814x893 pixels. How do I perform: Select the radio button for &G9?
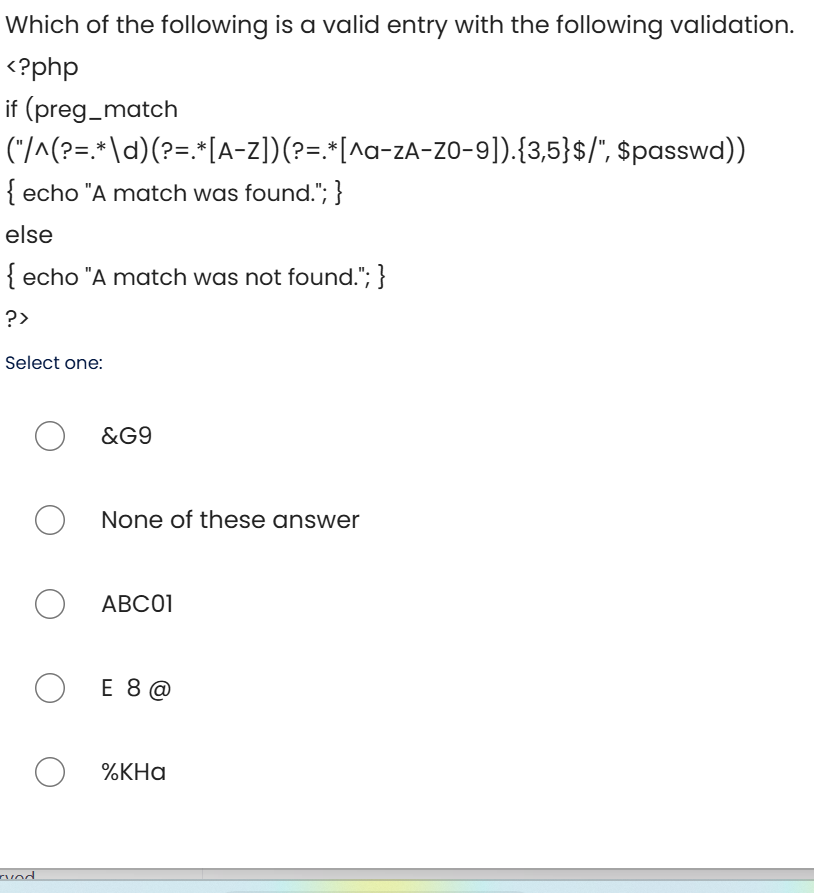[x=50, y=435]
